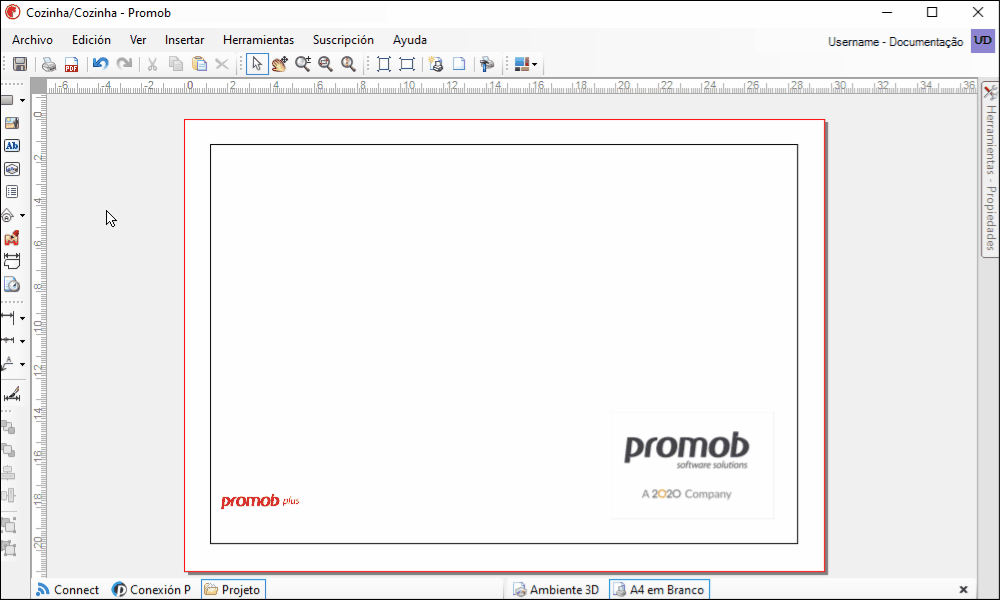This screenshot has height=600, width=1000.
Task: Click the printer icon to print
Action: 48,64
